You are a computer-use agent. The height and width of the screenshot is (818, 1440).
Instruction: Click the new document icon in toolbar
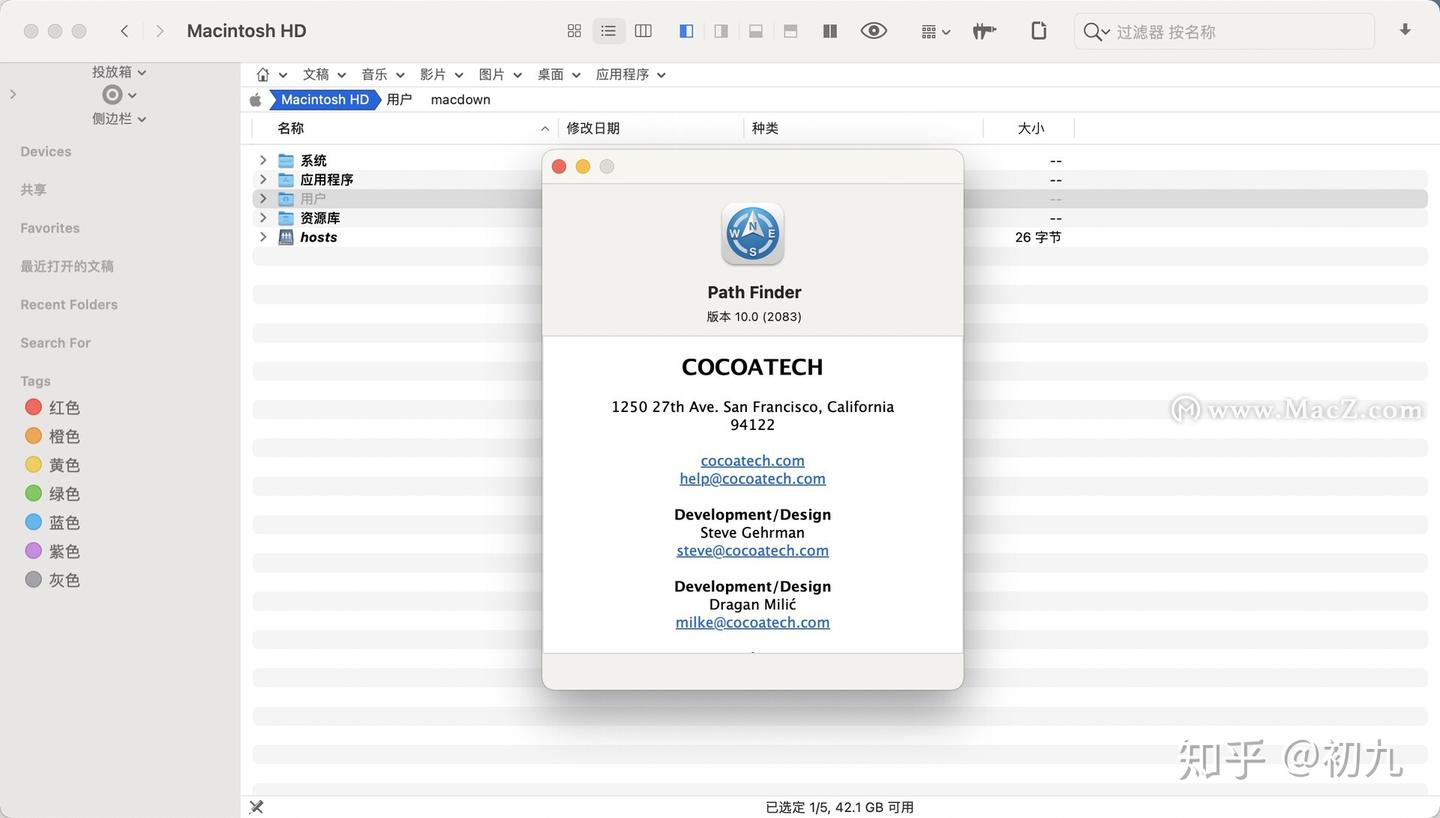[x=1039, y=31]
